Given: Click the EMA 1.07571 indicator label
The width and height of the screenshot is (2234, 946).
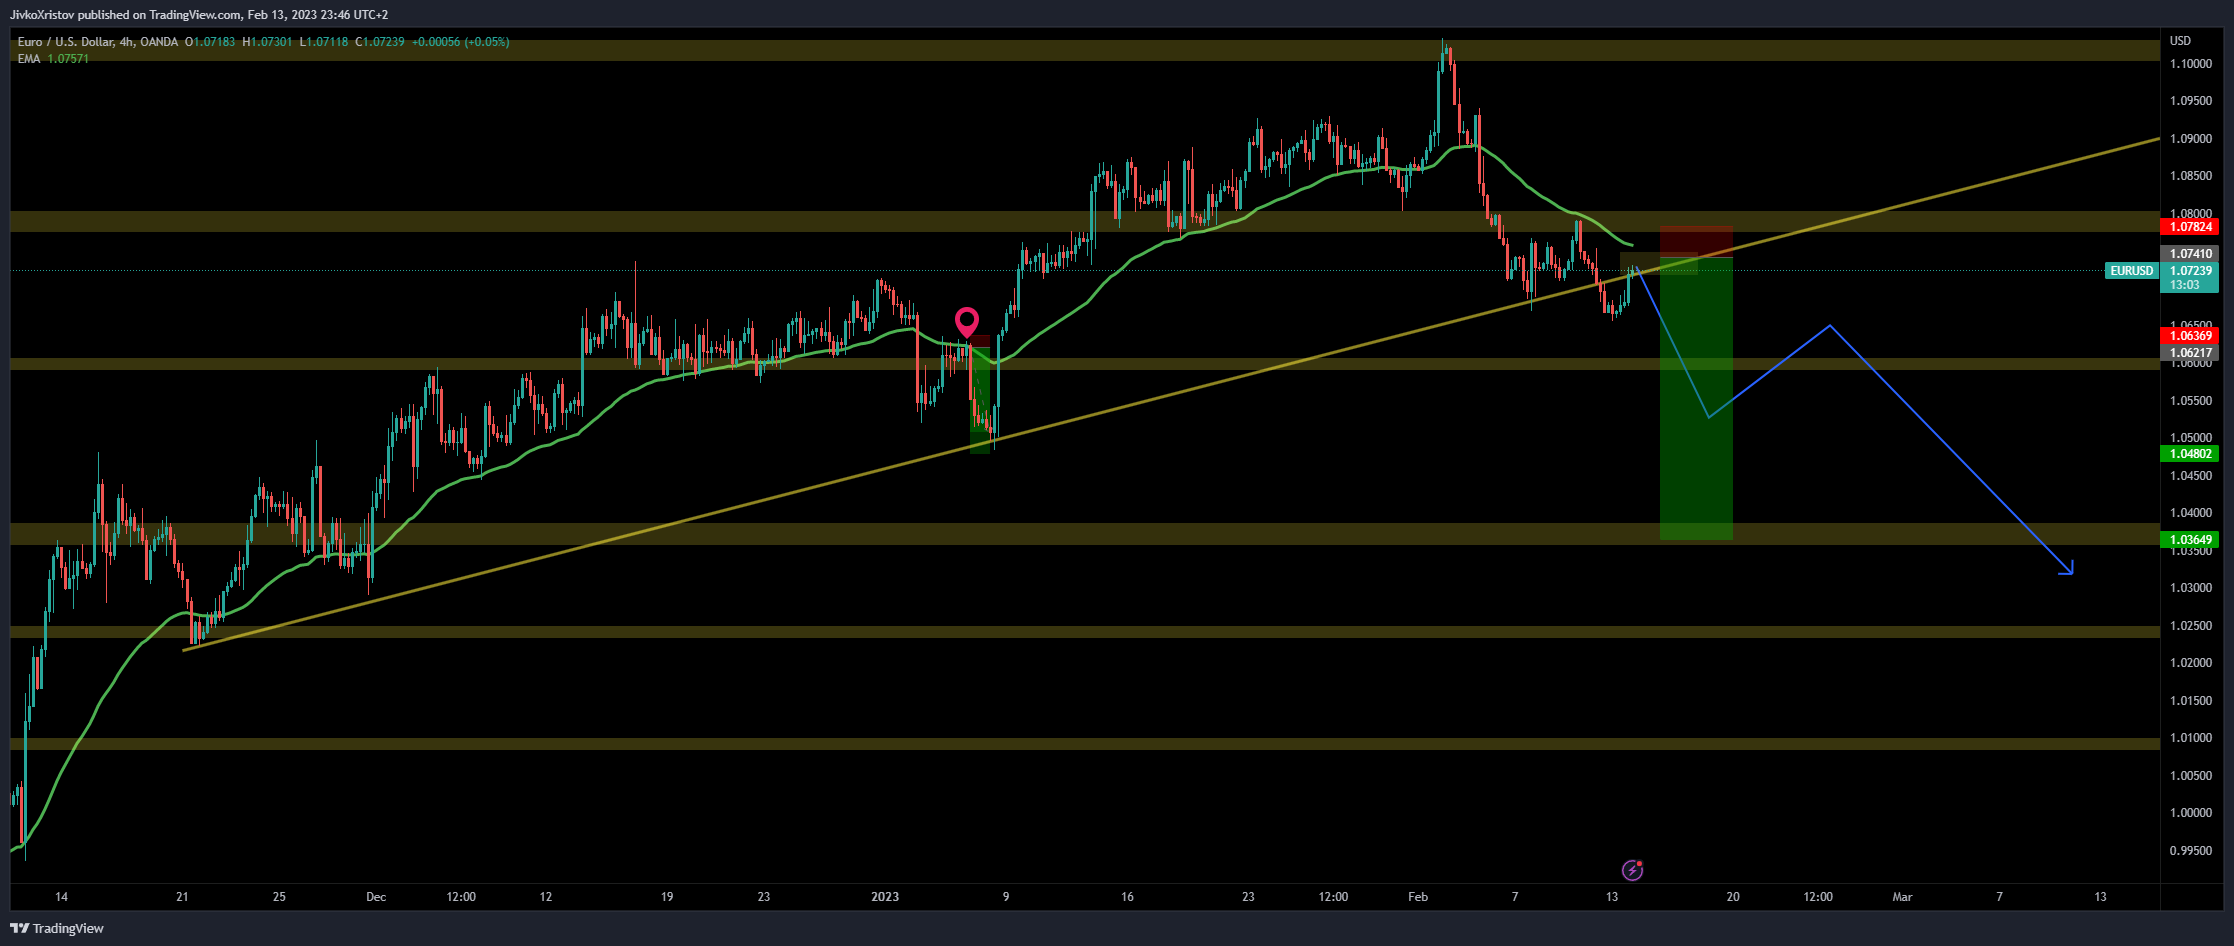Looking at the screenshot, I should 53,58.
